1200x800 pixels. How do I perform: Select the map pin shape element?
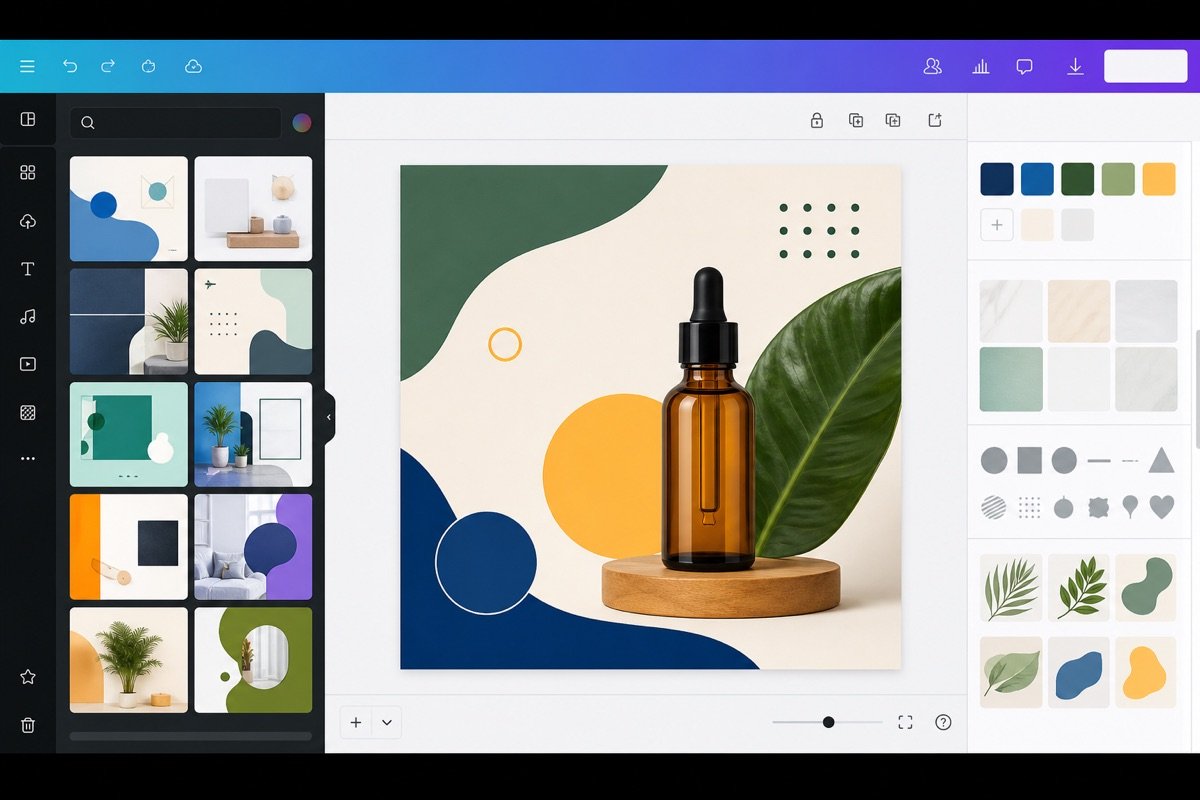tap(1130, 507)
